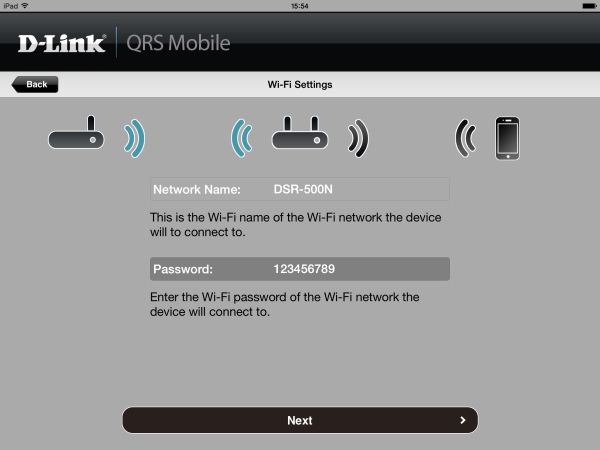The width and height of the screenshot is (600, 450).
Task: Tap the dual-antenna router icon
Action: click(x=300, y=132)
